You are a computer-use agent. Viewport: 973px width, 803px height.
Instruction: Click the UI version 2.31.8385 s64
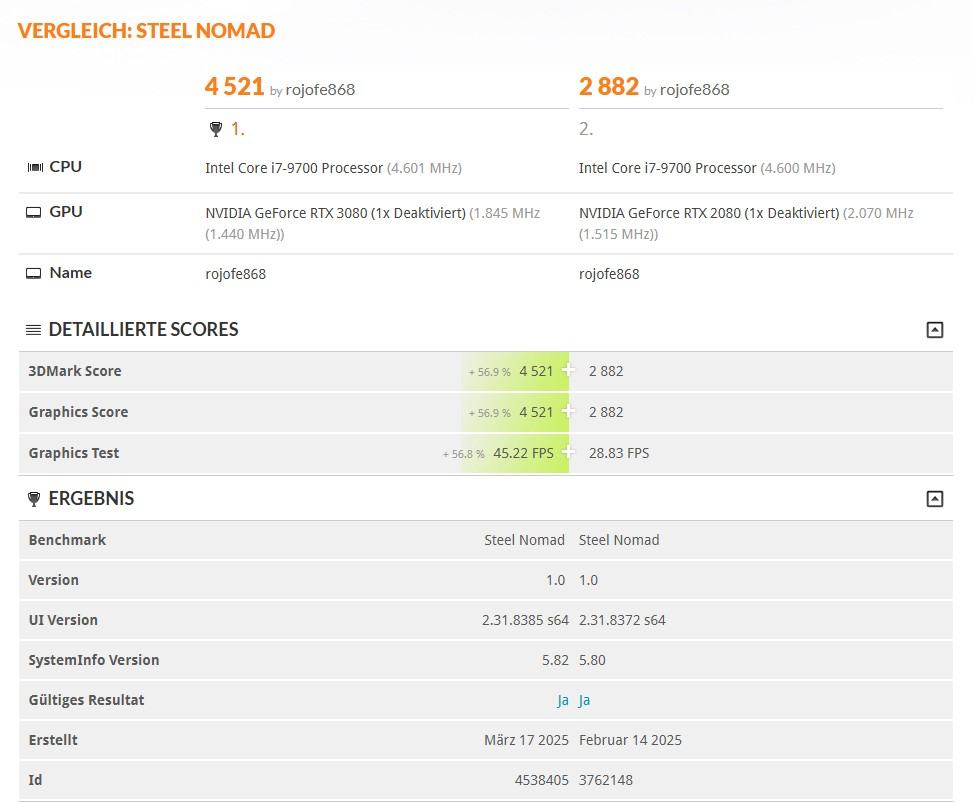[526, 620]
